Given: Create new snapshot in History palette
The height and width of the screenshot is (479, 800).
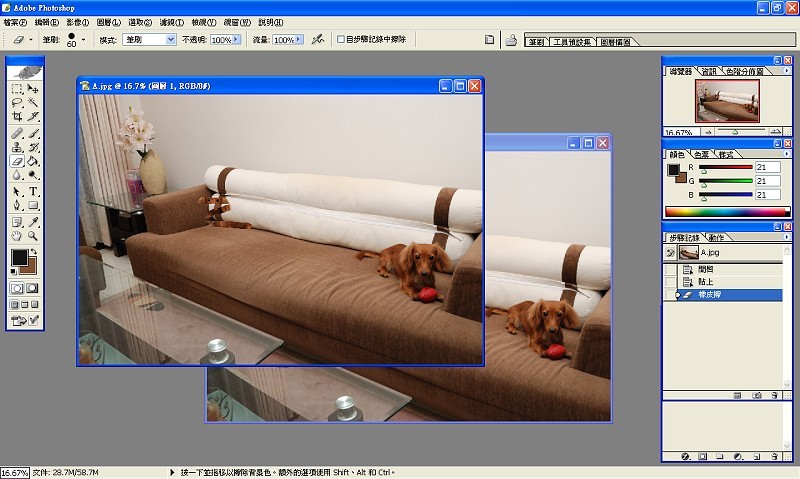Looking at the screenshot, I should [x=756, y=395].
